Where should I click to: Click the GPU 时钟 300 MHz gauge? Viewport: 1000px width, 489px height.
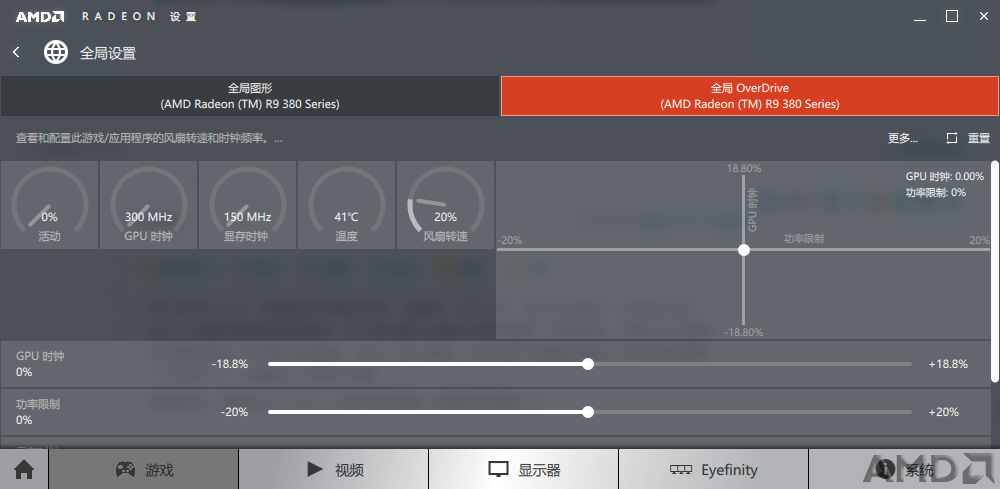149,205
